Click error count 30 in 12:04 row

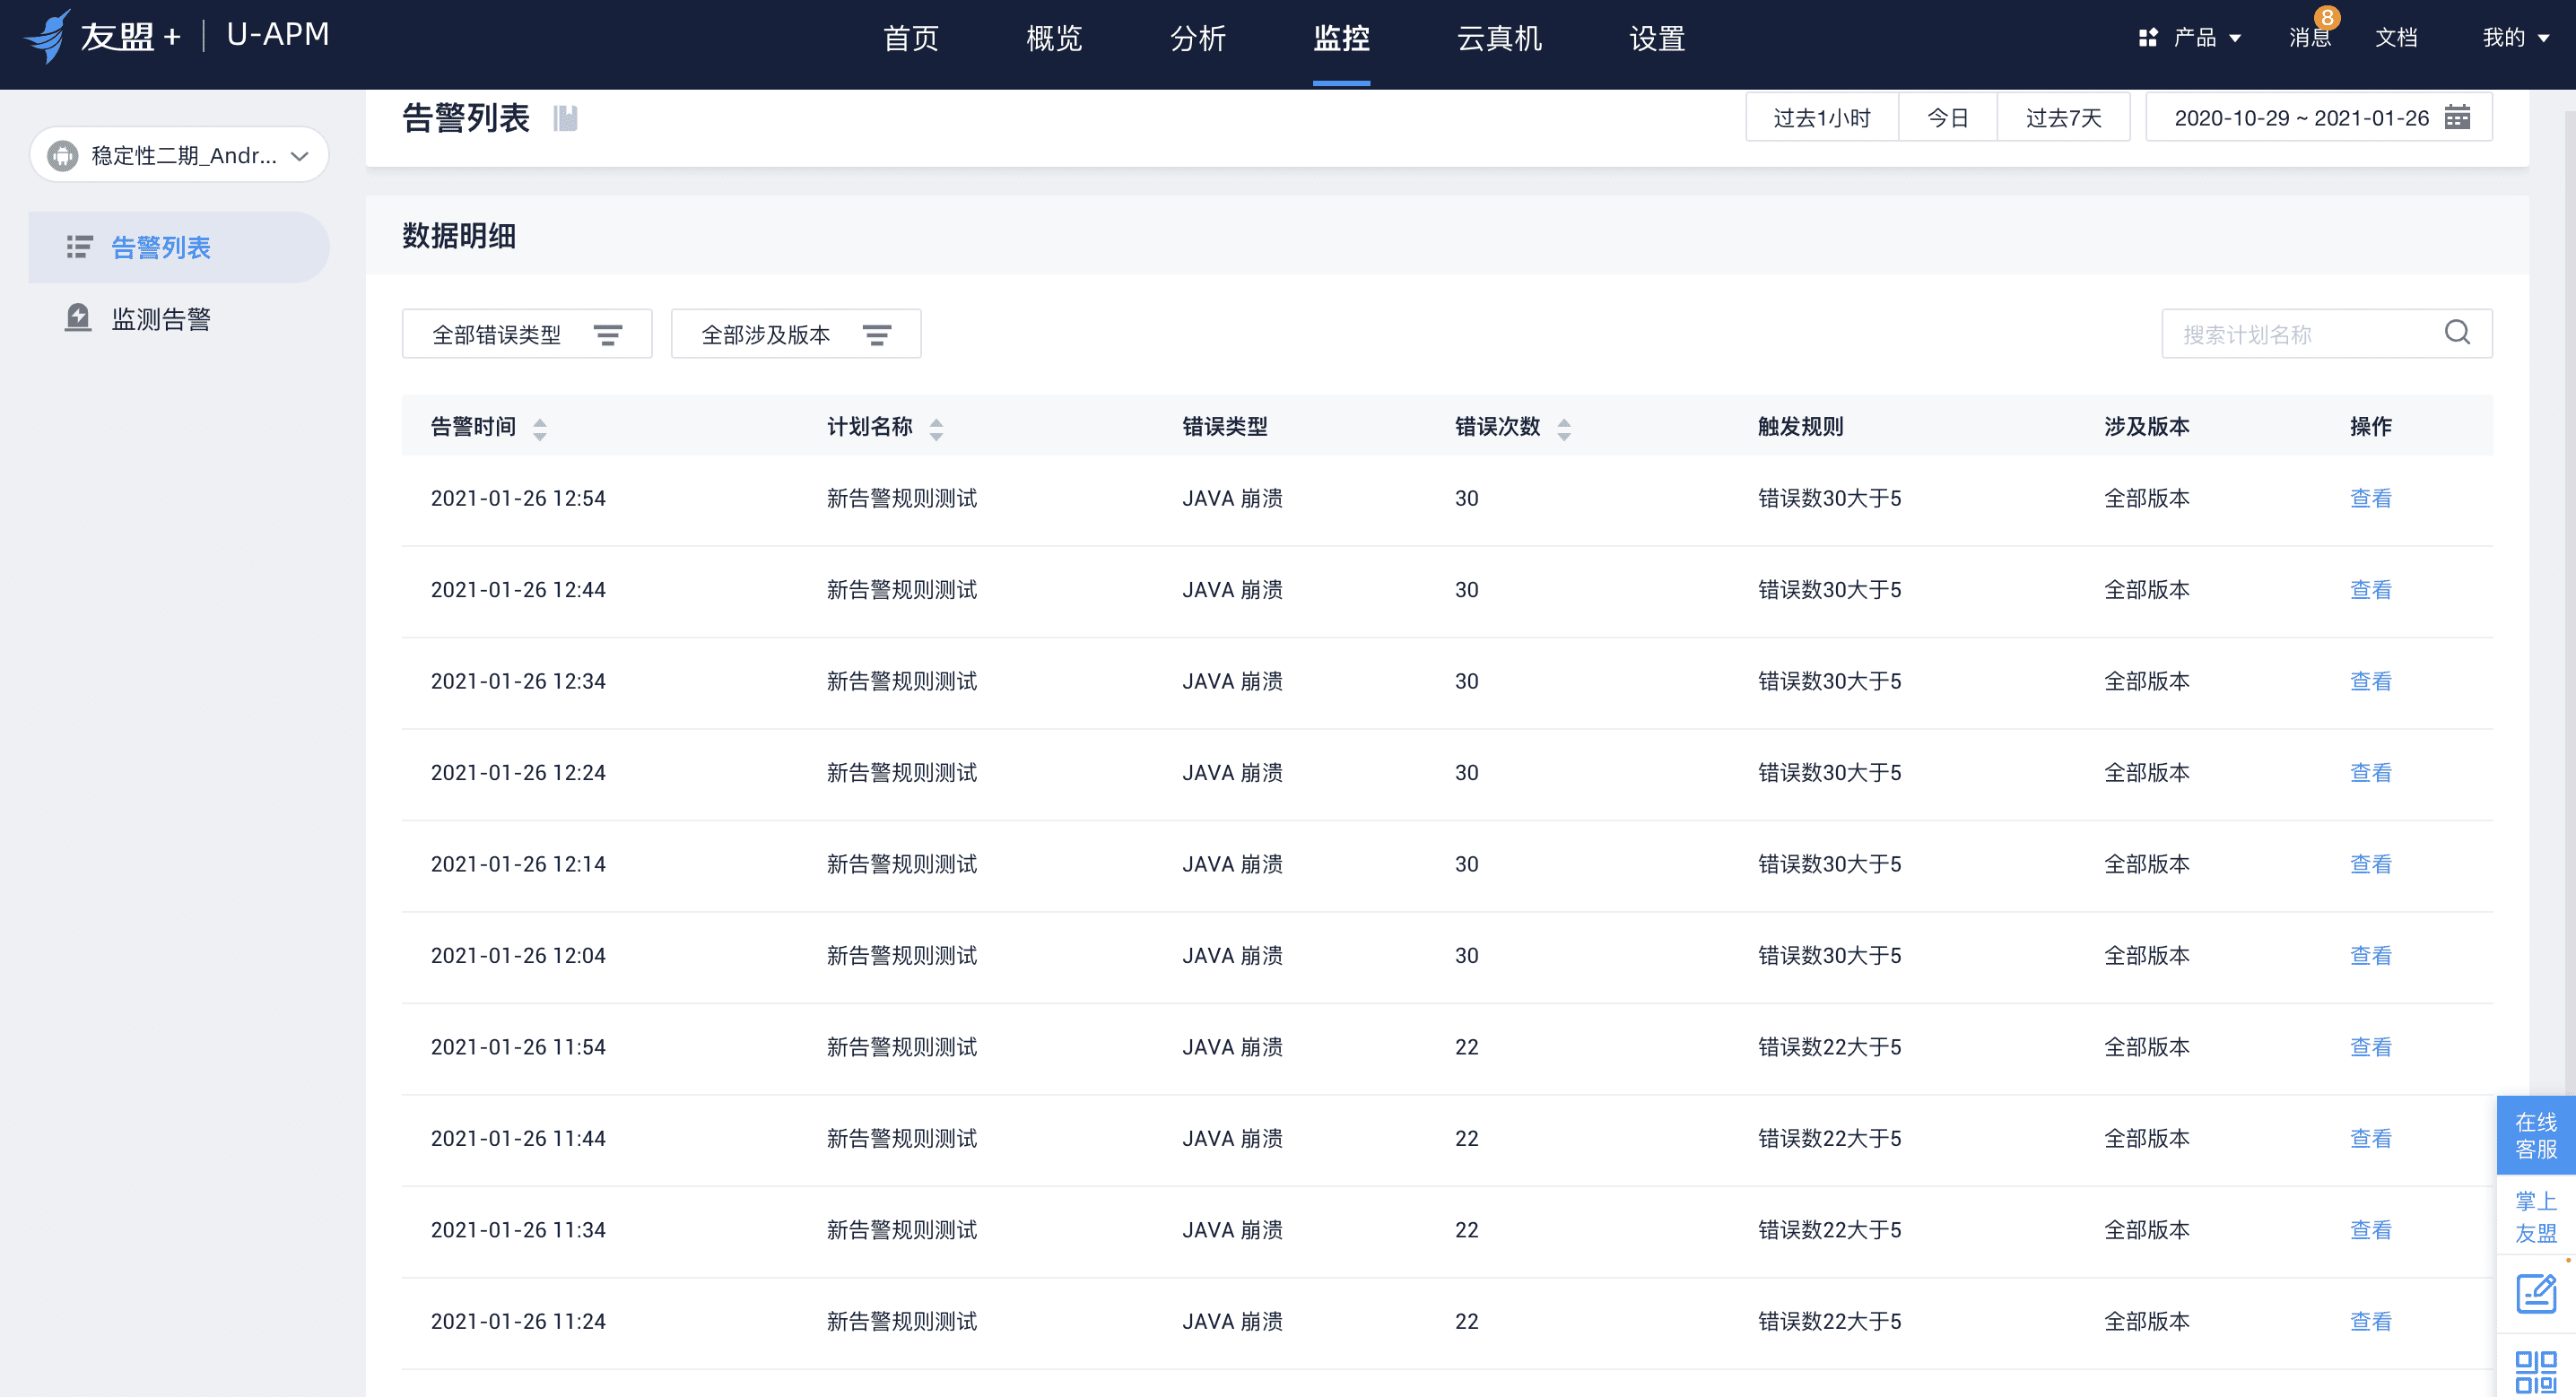click(x=1466, y=956)
